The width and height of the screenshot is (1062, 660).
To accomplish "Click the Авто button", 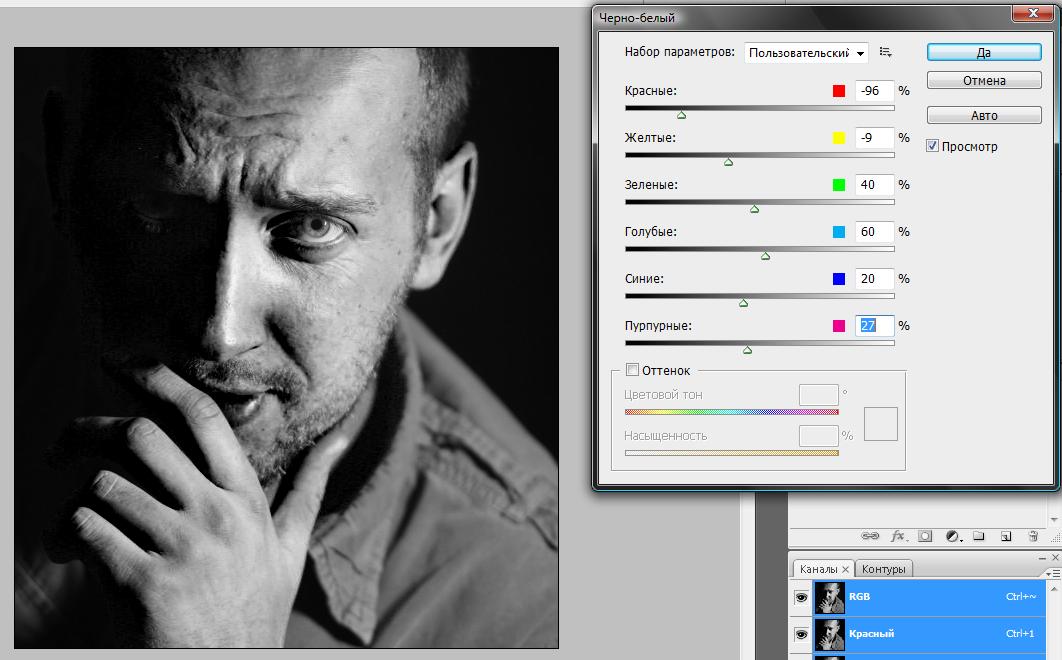I will pos(984,115).
